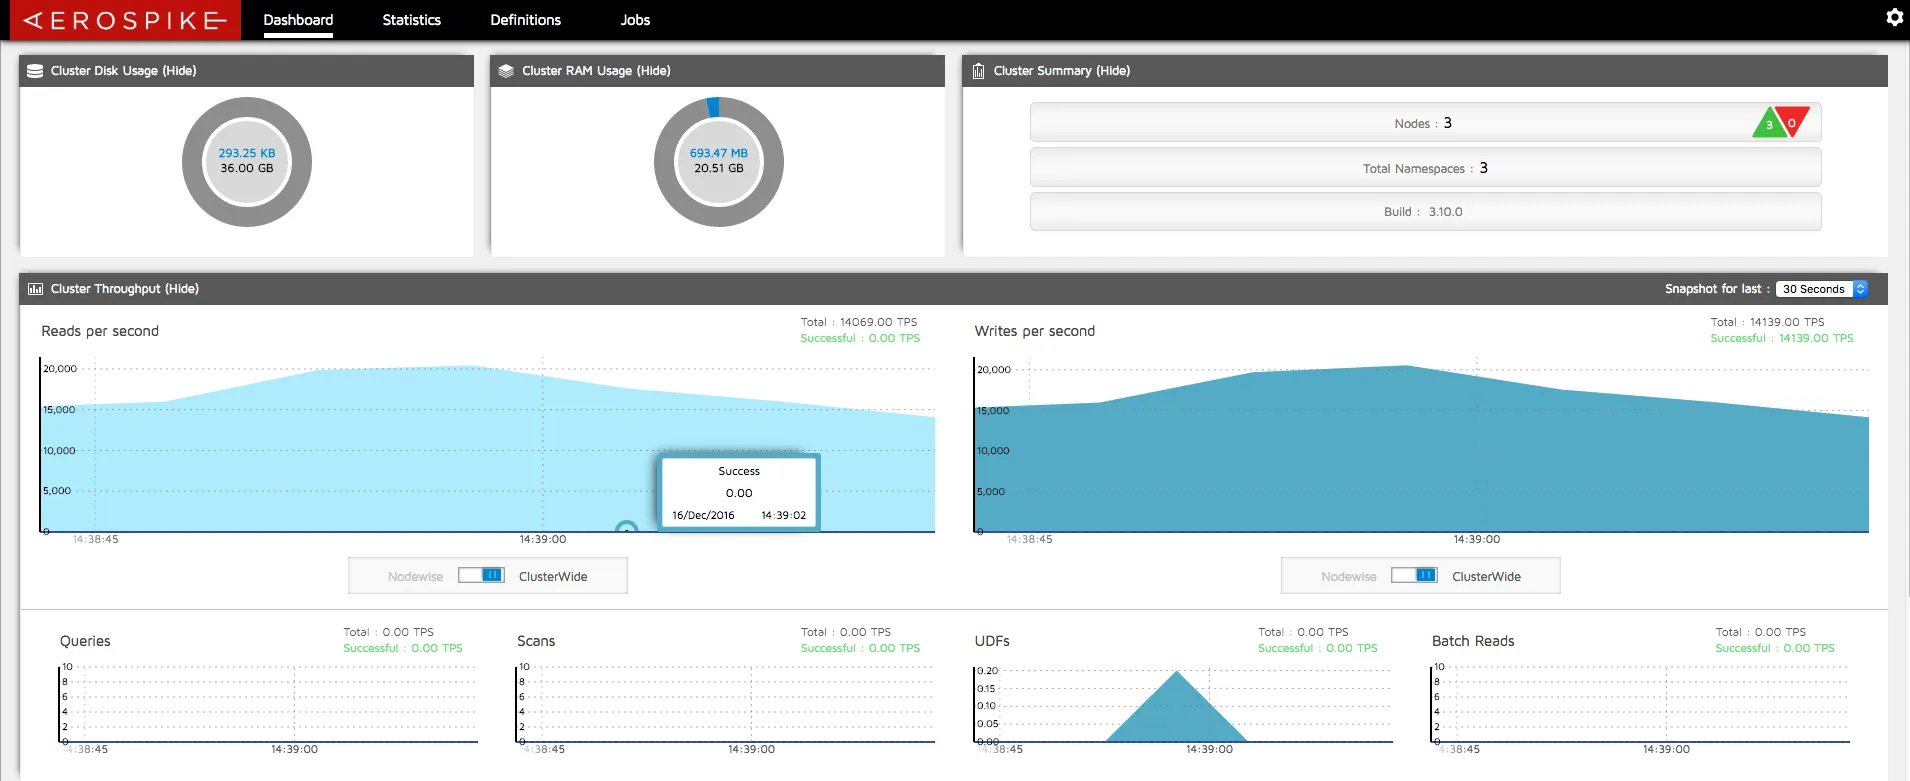Open the Definitions tab

point(525,20)
